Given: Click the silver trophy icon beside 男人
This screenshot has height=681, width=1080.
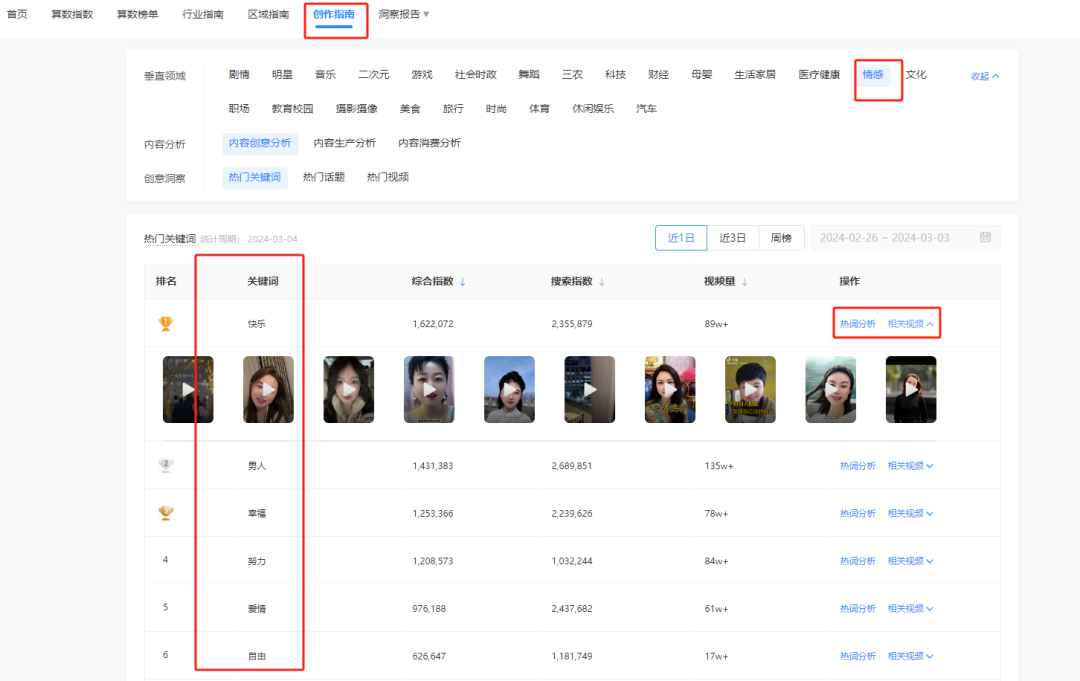Looking at the screenshot, I should [166, 465].
